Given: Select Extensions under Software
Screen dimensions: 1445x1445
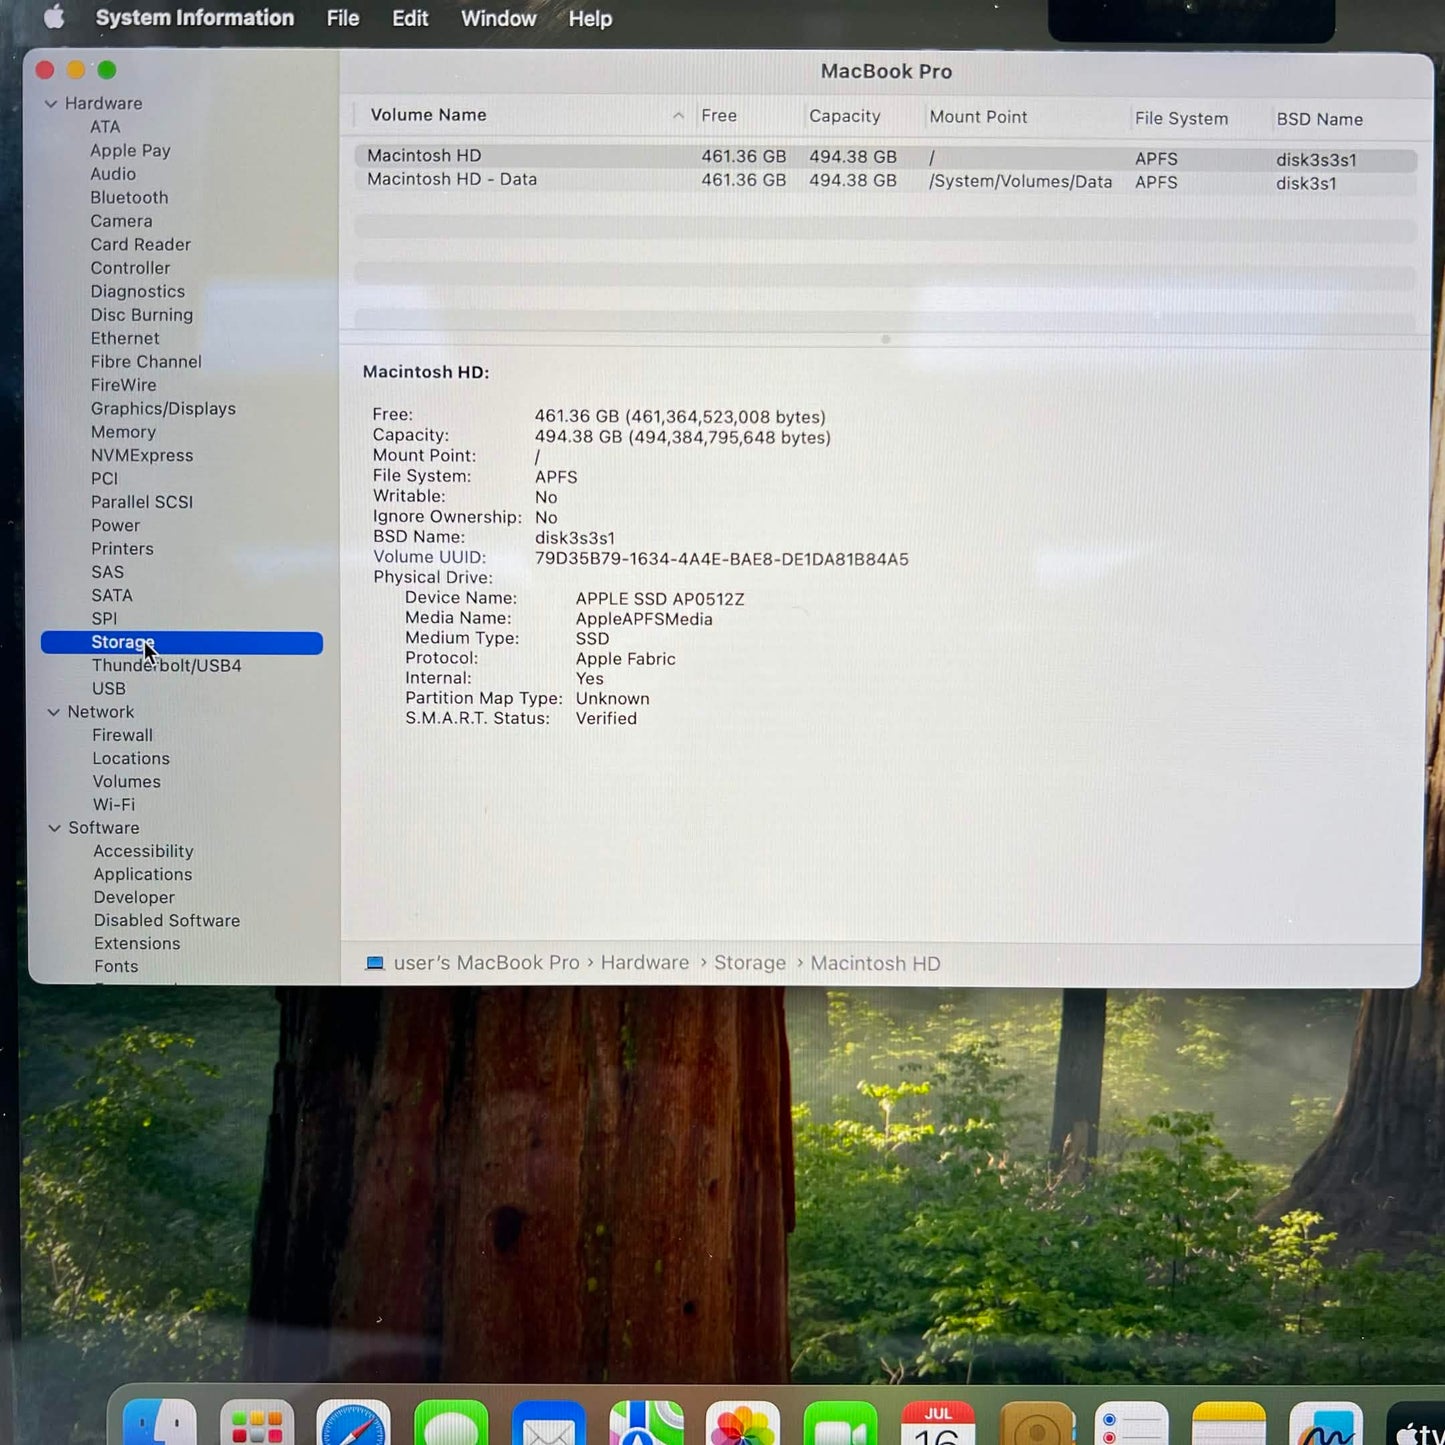Looking at the screenshot, I should click(137, 944).
